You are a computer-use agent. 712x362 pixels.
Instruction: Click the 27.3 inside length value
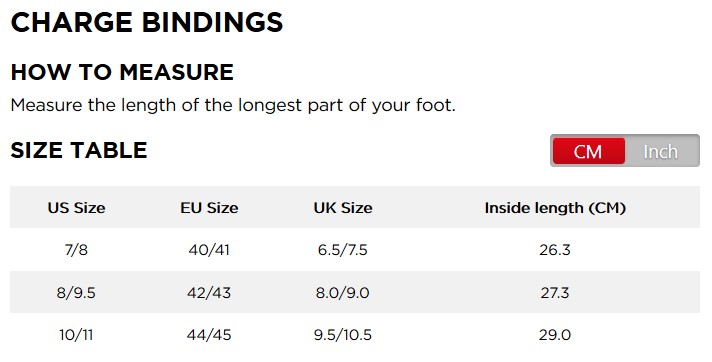coord(555,293)
